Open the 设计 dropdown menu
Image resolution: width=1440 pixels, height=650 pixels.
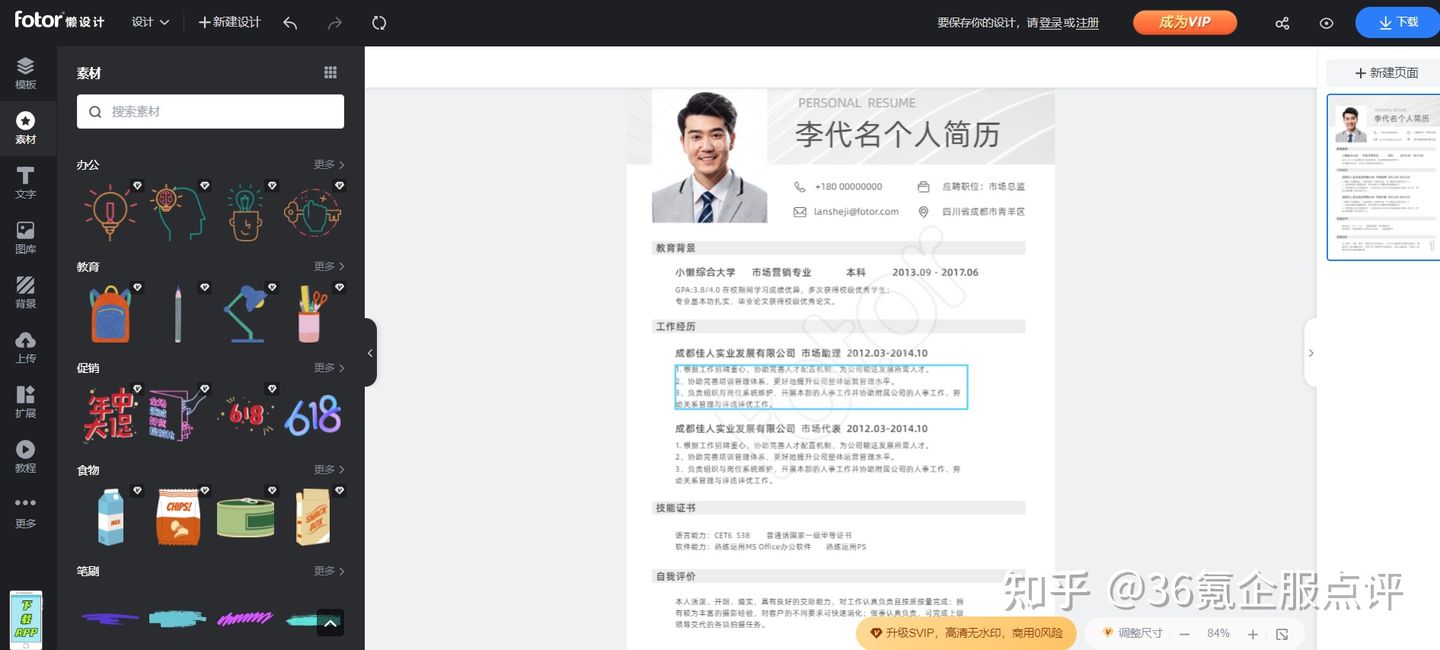(149, 22)
